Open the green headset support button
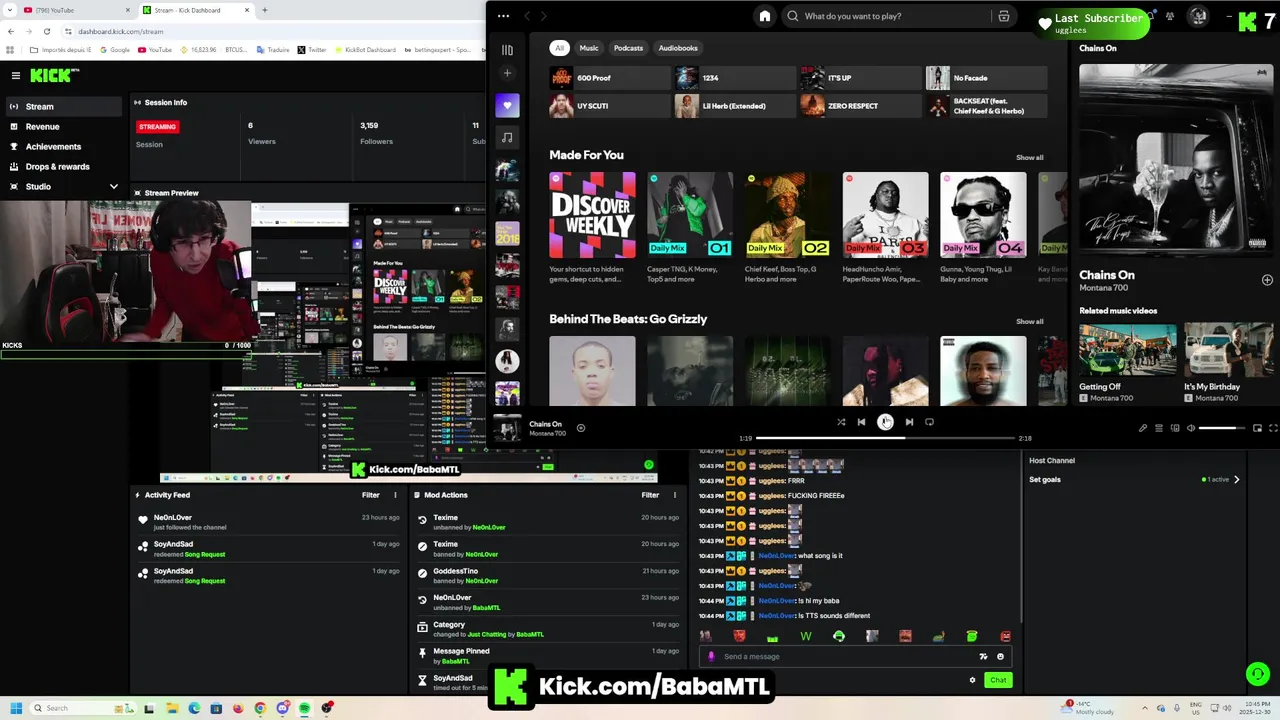 [x=1258, y=674]
